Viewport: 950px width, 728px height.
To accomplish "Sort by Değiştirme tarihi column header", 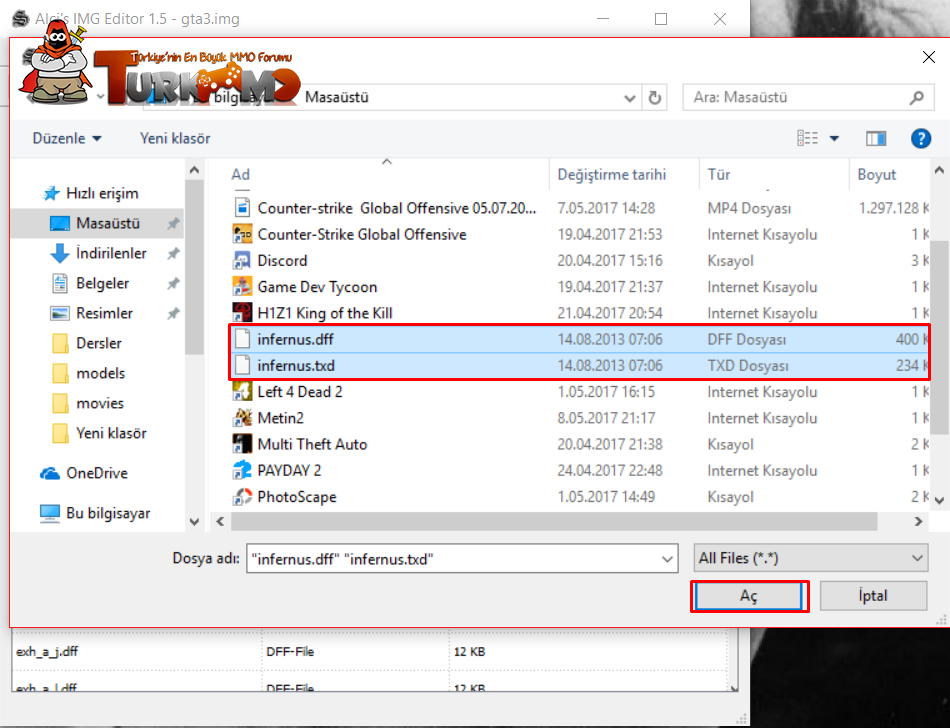I will coord(612,174).
